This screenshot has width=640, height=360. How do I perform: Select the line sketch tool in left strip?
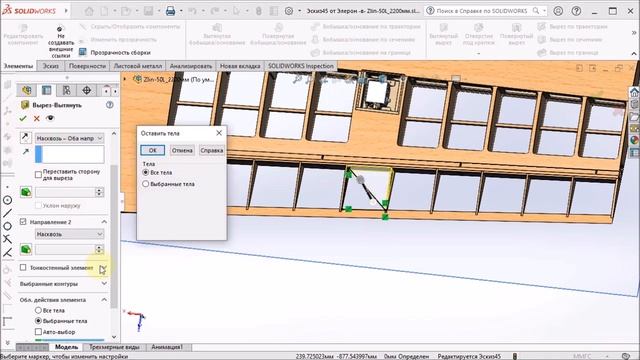[x=7, y=213]
